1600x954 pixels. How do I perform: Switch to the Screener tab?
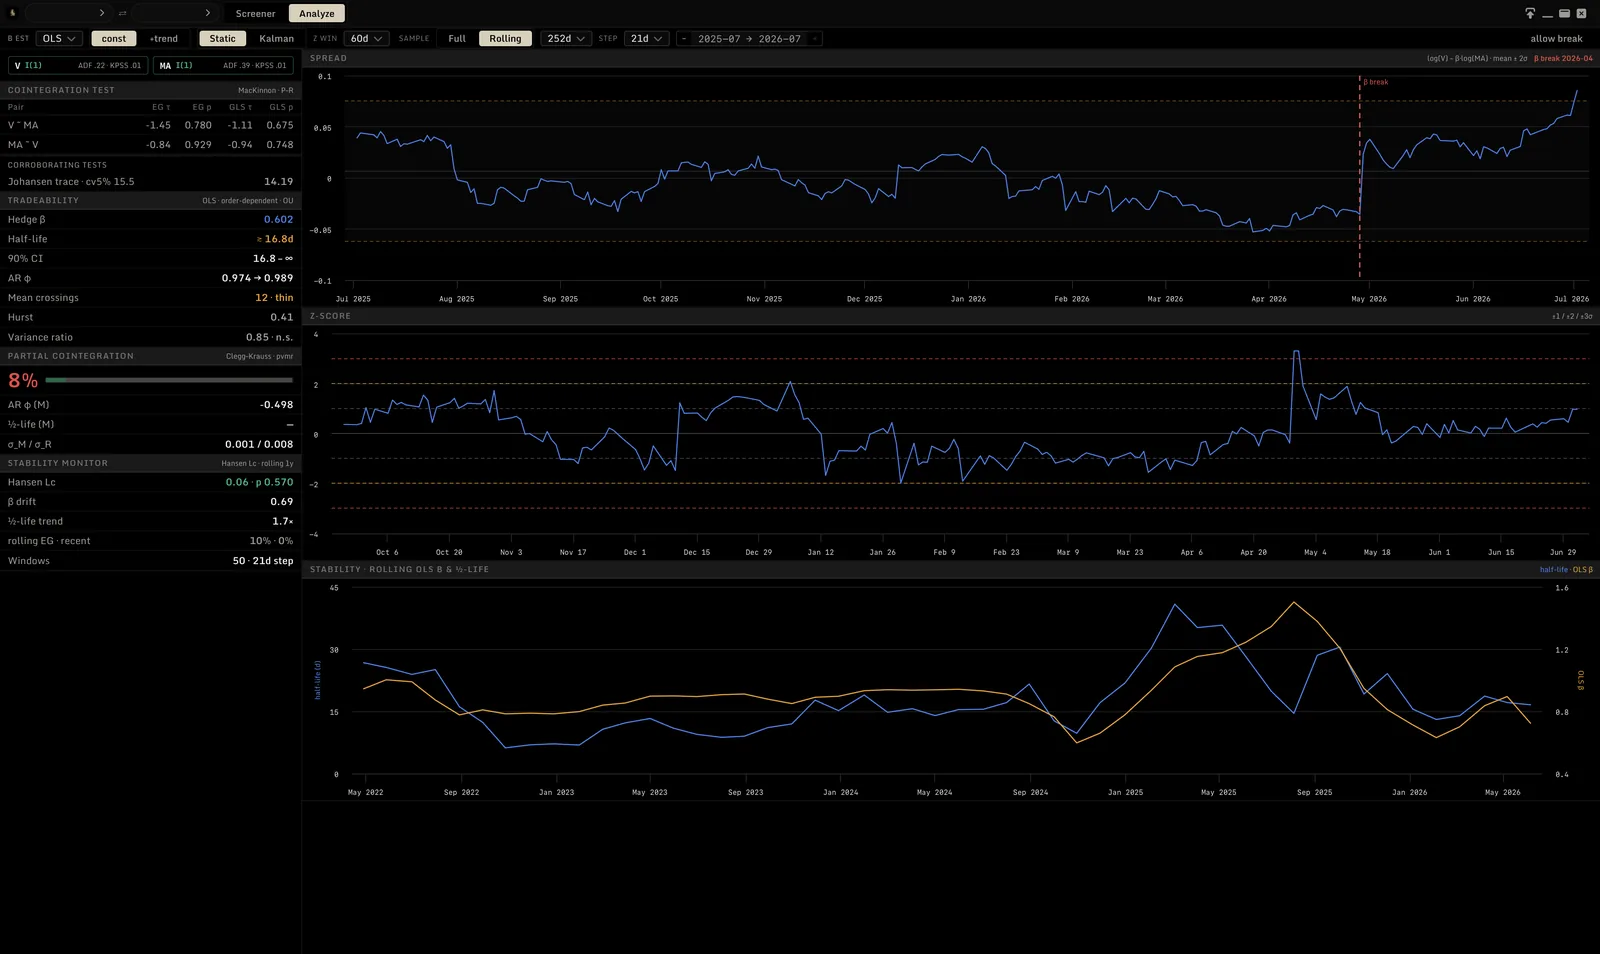tap(255, 13)
